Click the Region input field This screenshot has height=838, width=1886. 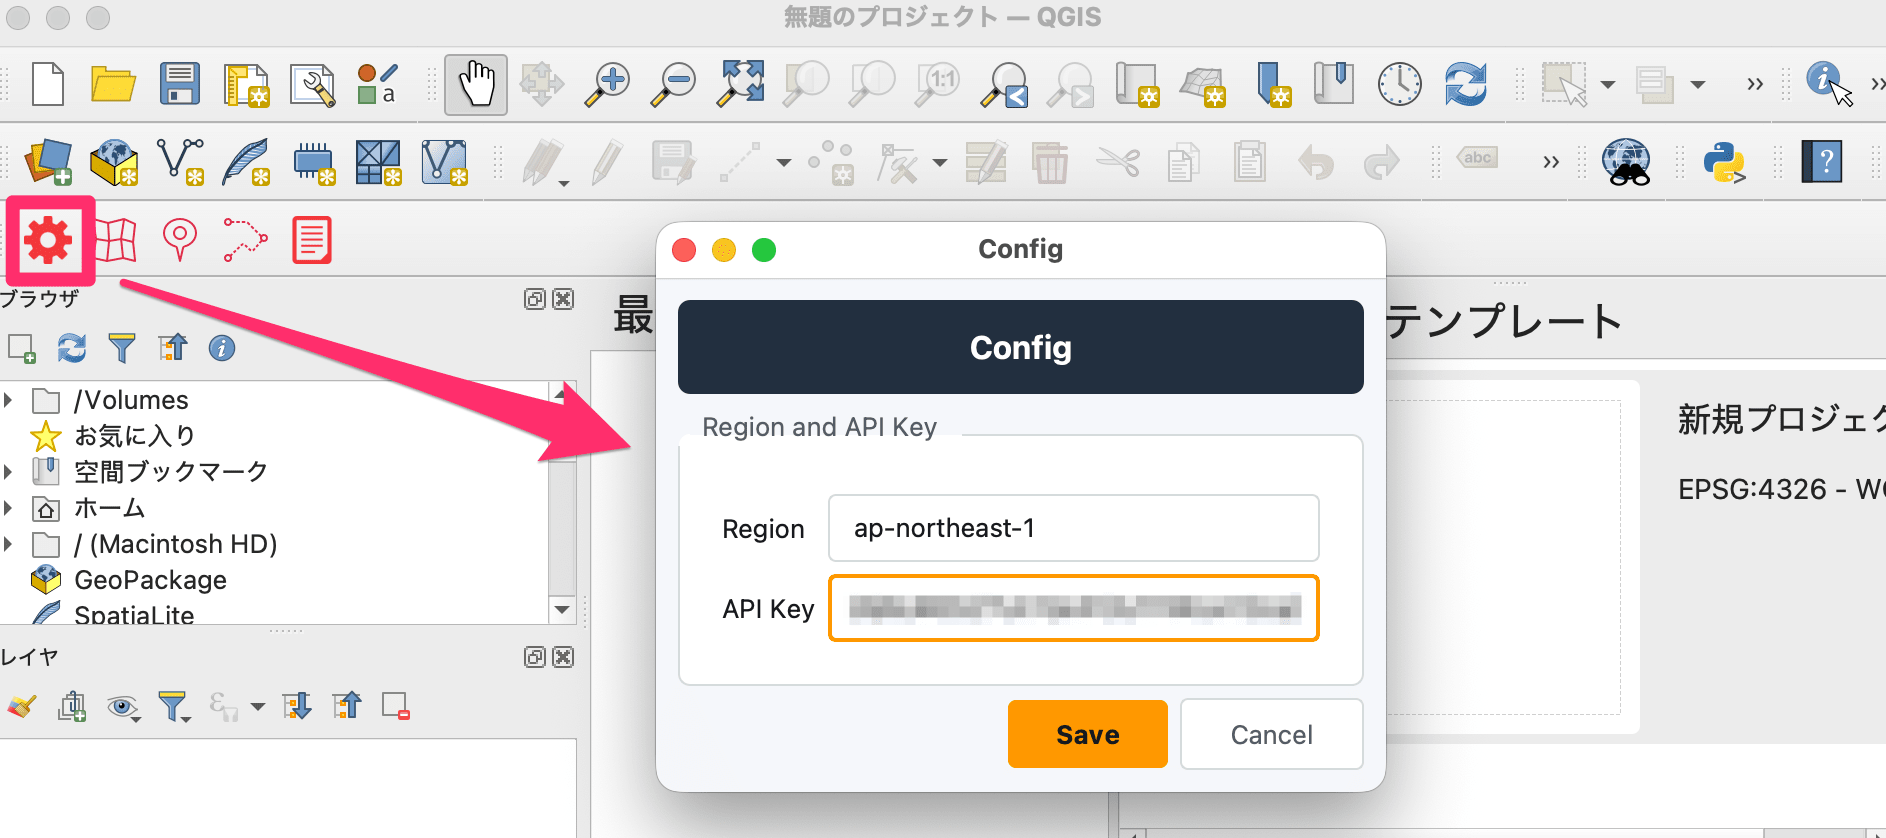tap(1074, 528)
